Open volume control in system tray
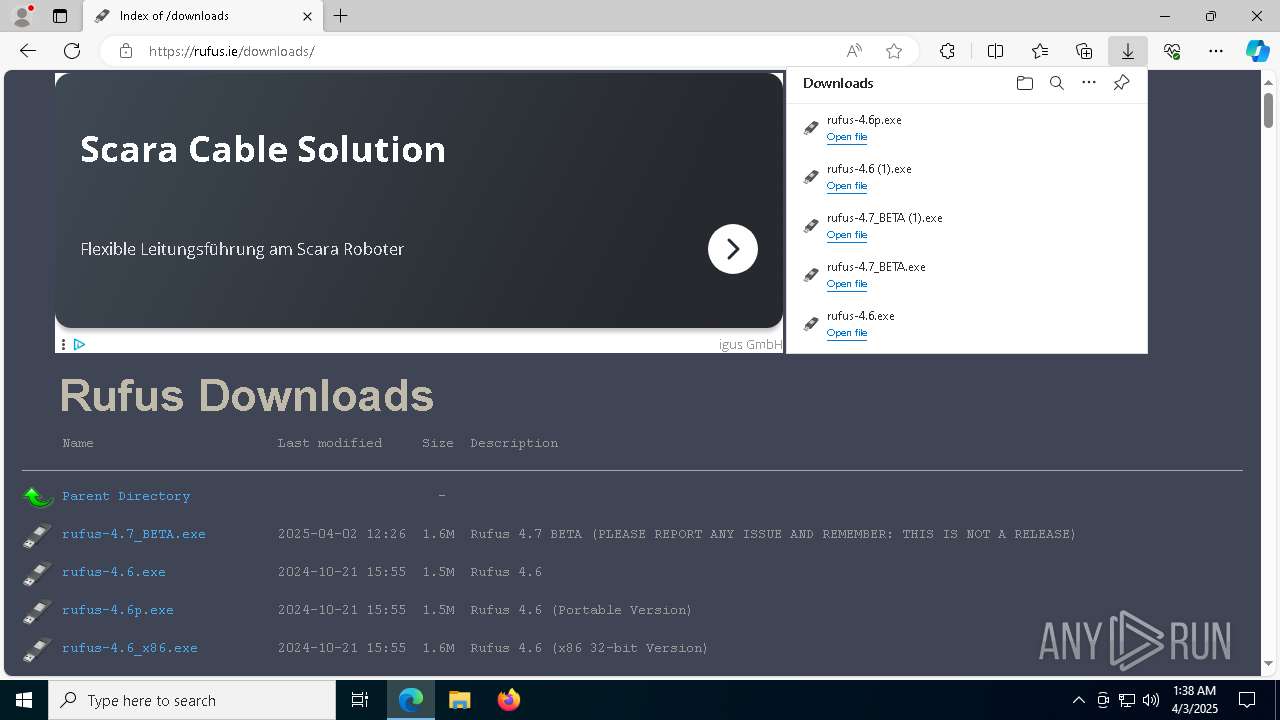This screenshot has height=720, width=1280. coord(1151,700)
